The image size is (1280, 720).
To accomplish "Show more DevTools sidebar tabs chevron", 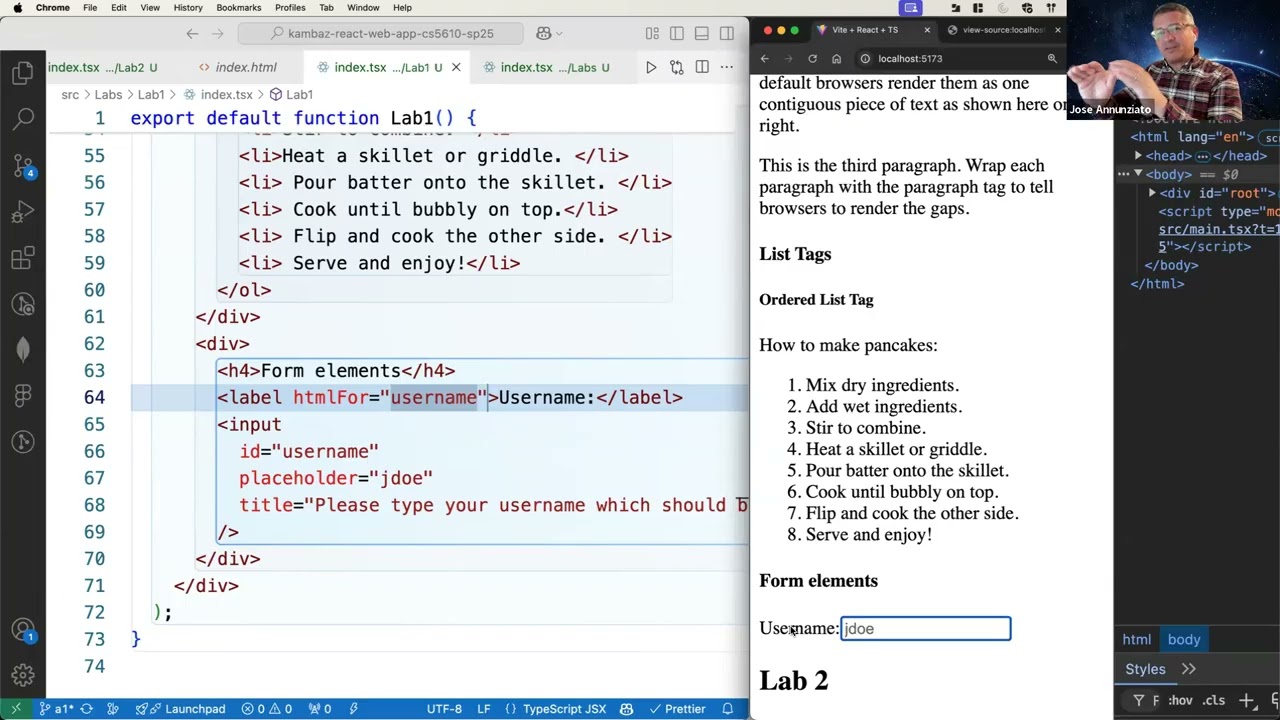I will [1188, 670].
